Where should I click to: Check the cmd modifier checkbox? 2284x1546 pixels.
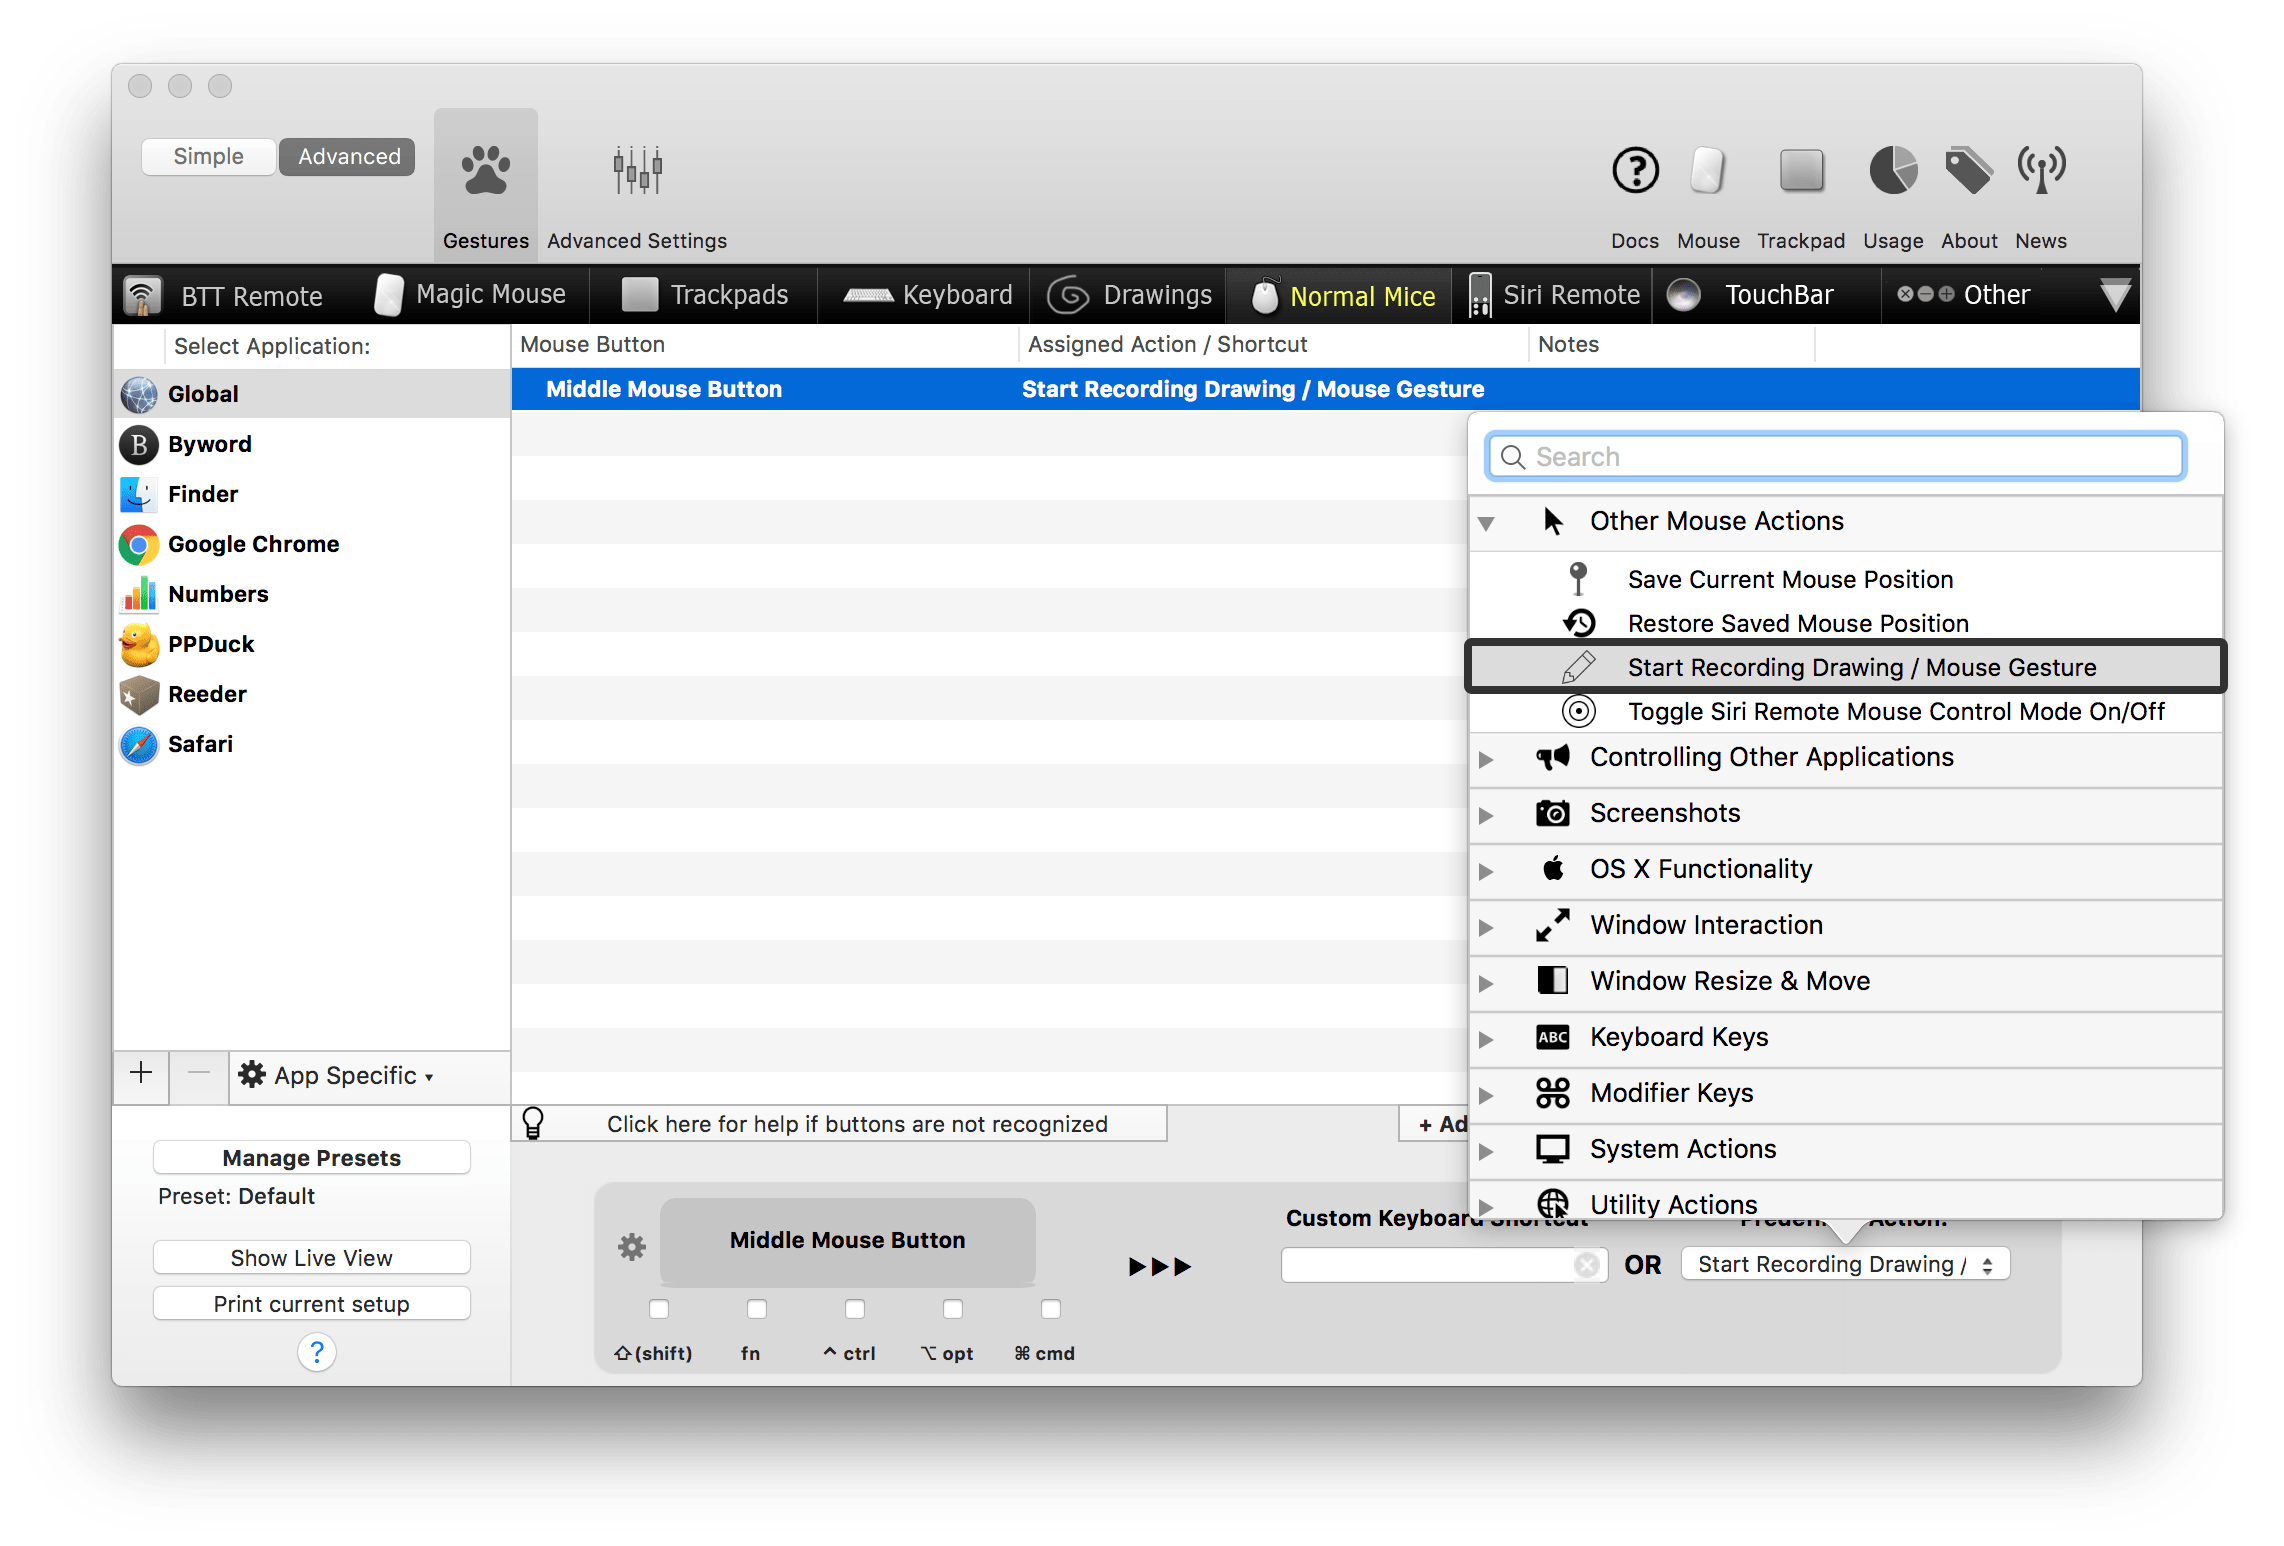point(1050,1309)
